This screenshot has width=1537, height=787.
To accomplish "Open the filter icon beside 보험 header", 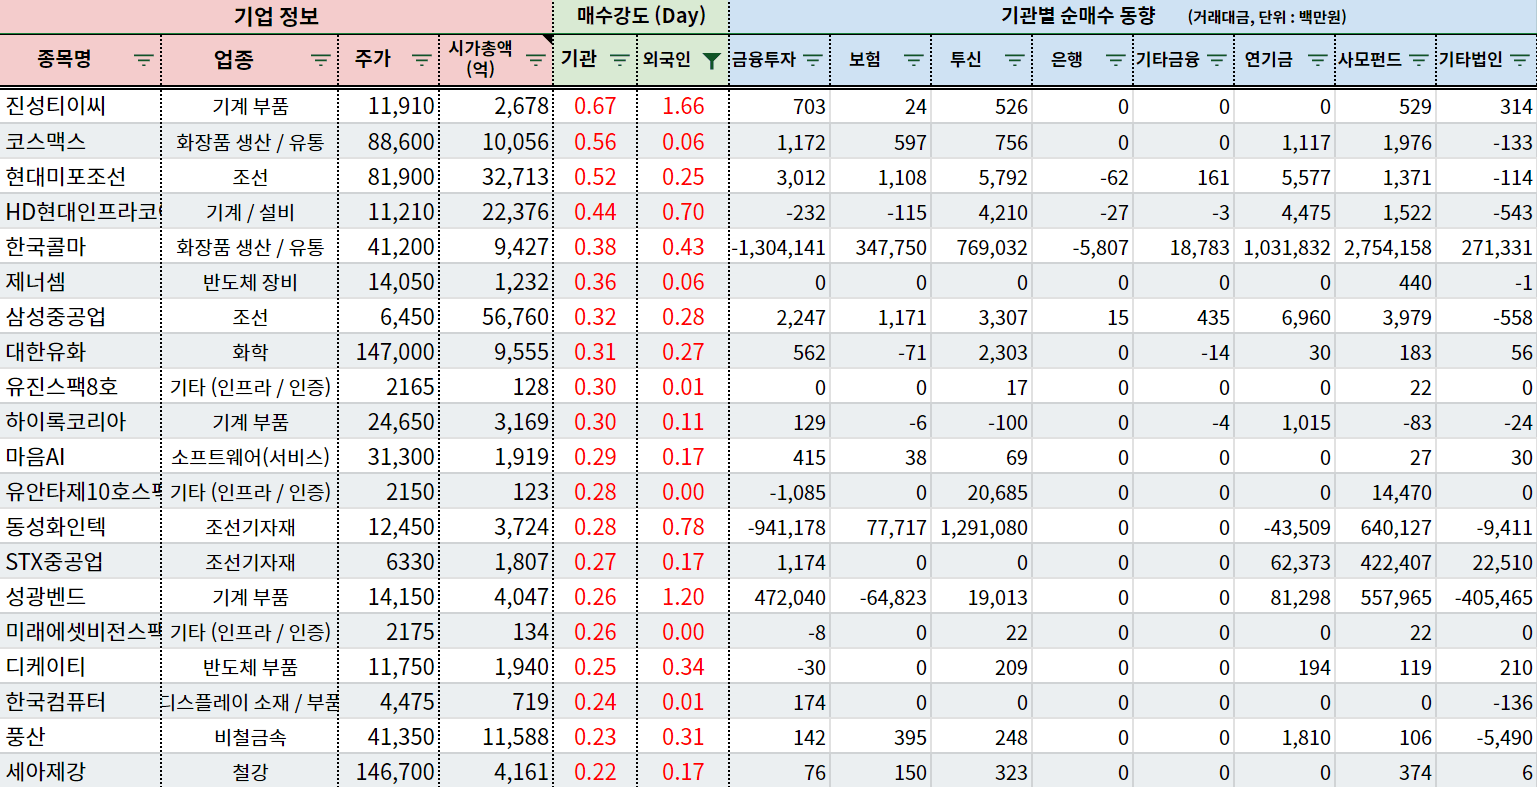I will (x=913, y=60).
